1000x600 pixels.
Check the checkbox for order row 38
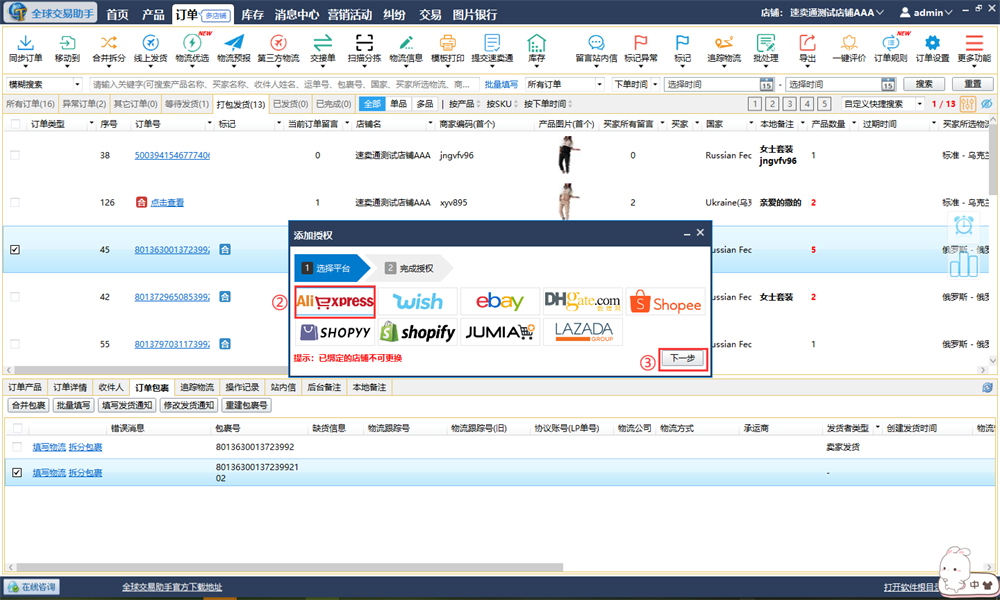(x=15, y=155)
